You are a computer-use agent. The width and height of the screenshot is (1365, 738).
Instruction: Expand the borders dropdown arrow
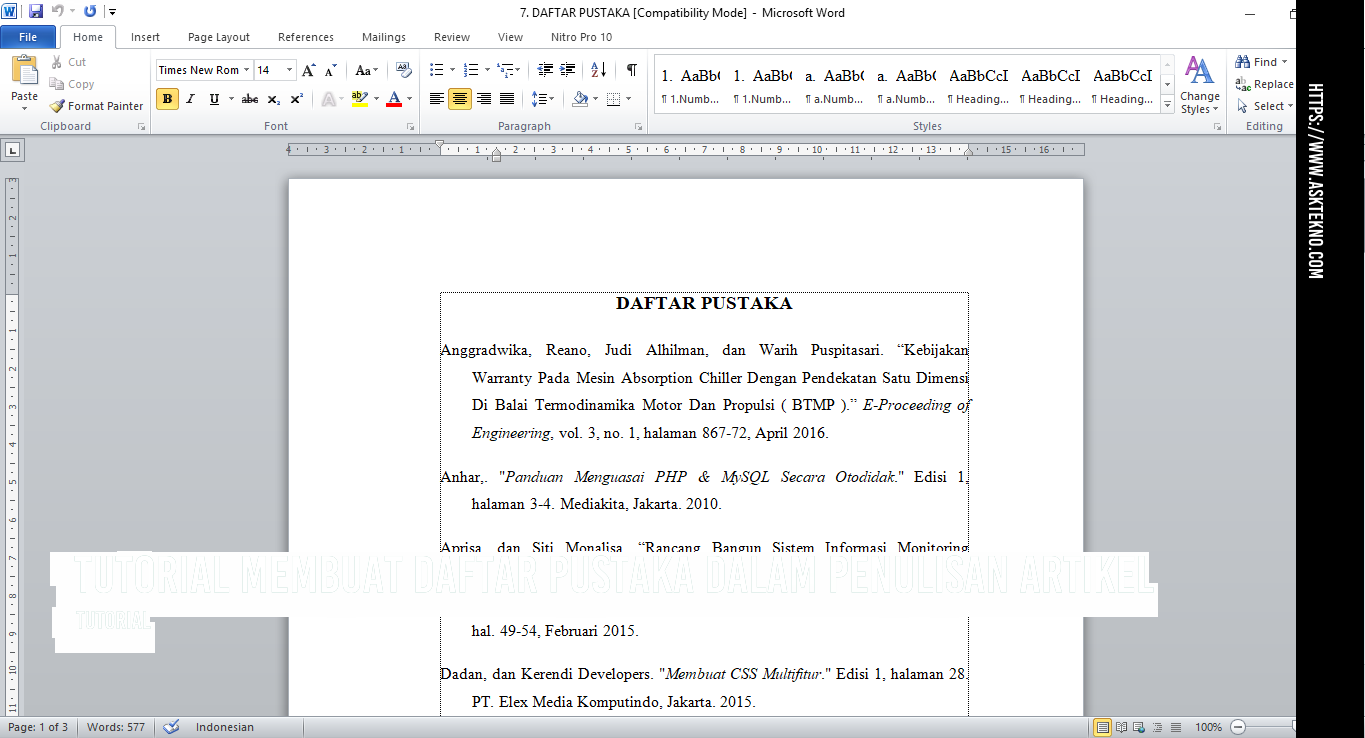coord(629,99)
